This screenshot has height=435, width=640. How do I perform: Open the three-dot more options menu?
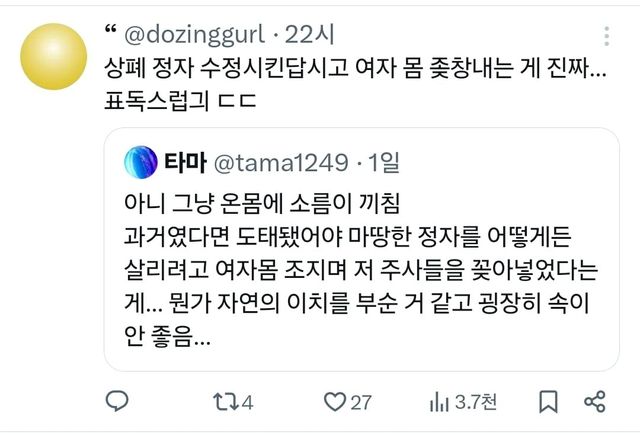pyautogui.click(x=607, y=36)
